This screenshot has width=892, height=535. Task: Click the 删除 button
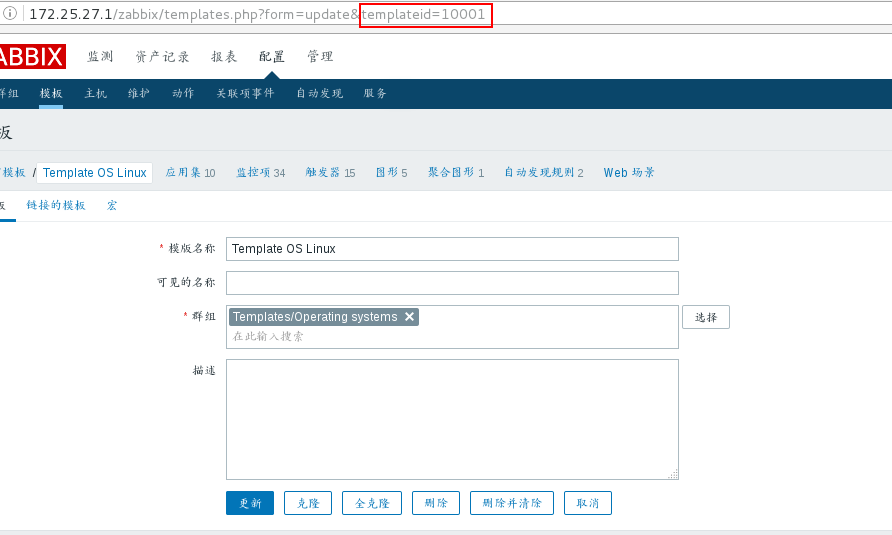pos(436,503)
